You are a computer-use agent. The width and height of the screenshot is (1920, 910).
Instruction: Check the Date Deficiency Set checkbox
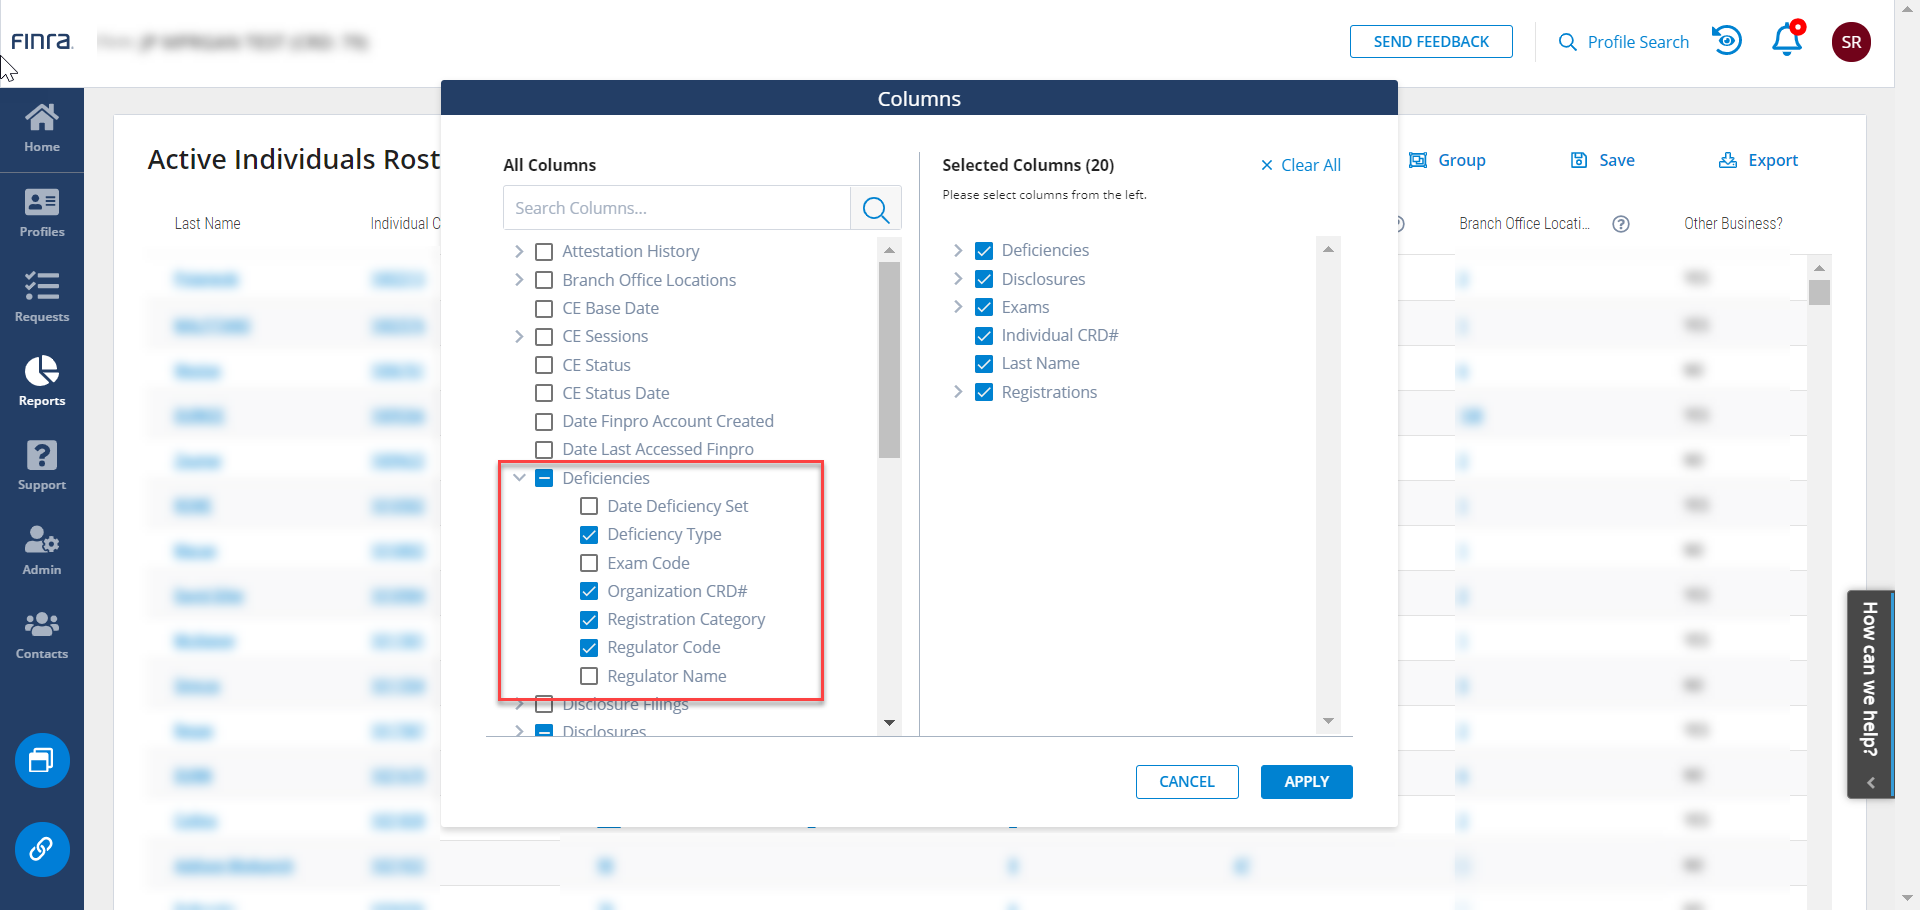click(x=589, y=507)
